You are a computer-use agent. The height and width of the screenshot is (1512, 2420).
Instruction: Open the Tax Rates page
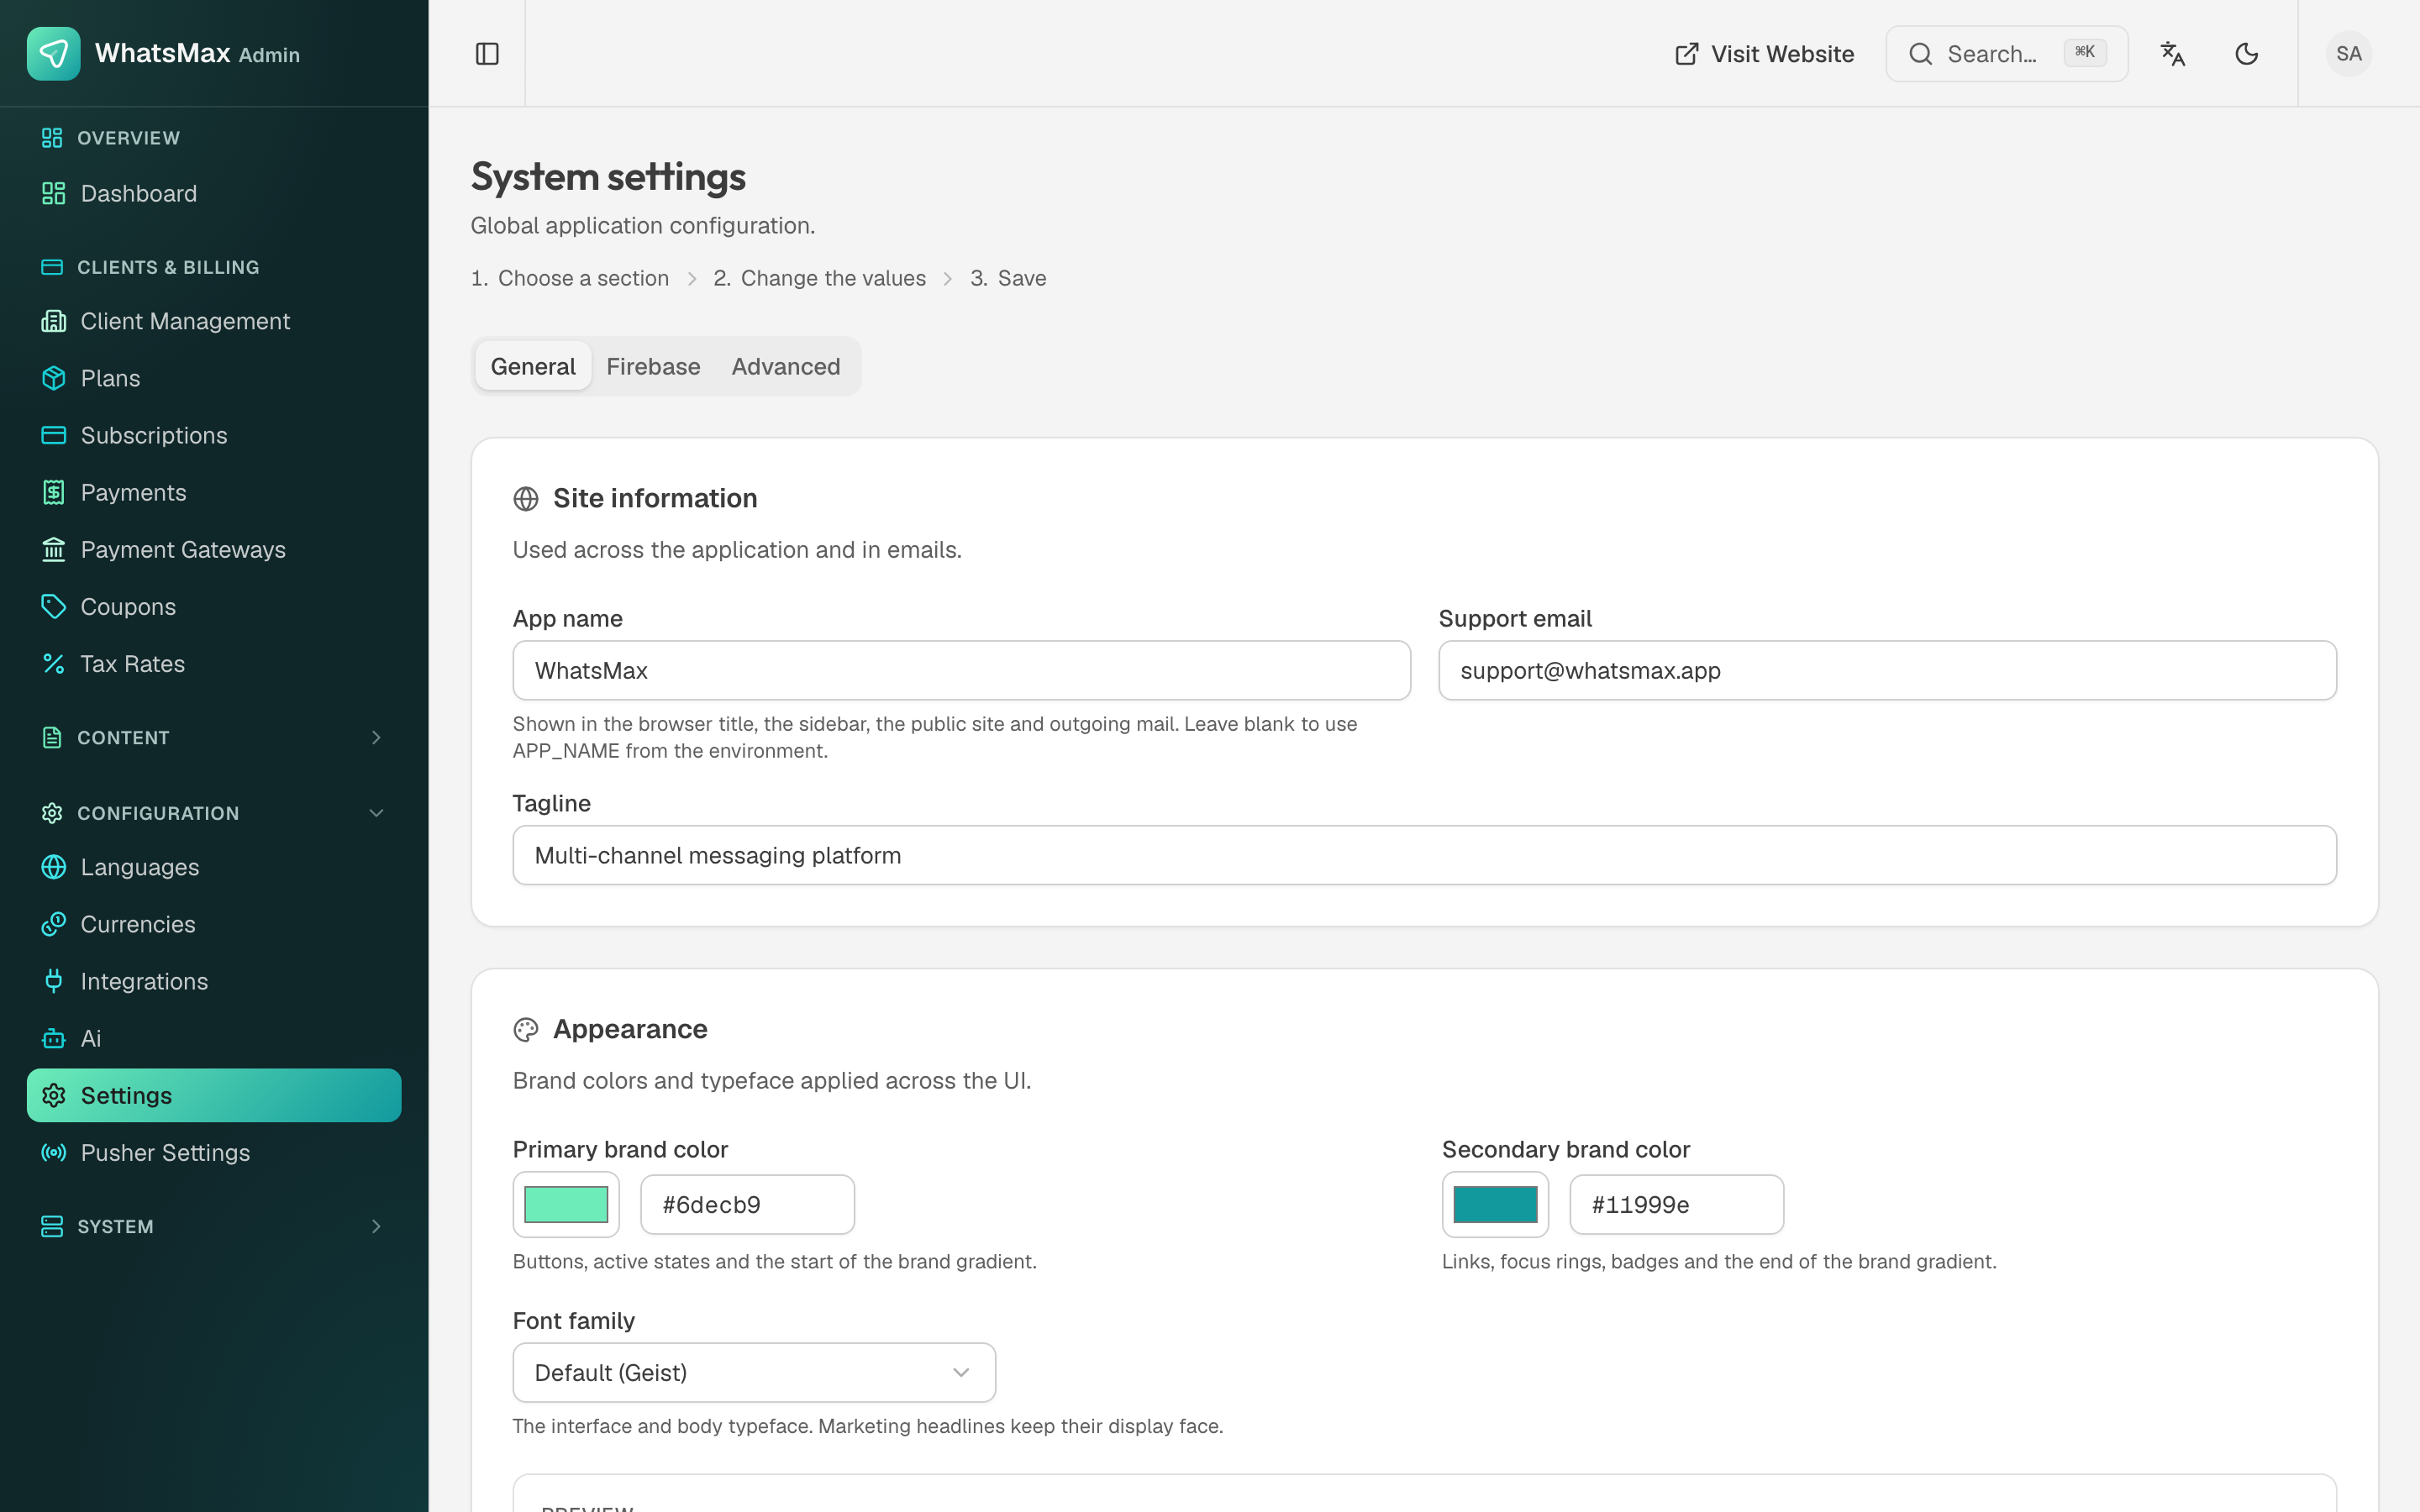[214, 664]
